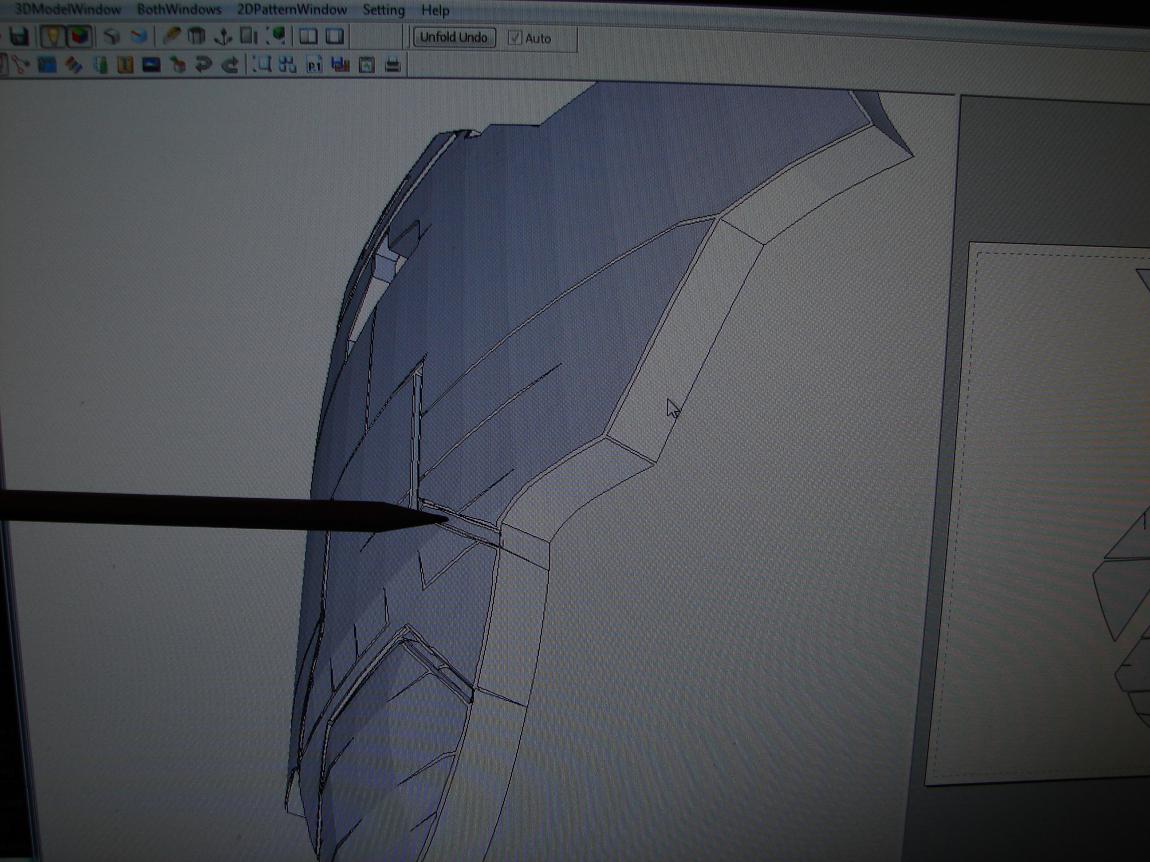Viewport: 1150px width, 862px height.
Task: Click the green cube with dotted frame icon
Action: [277, 37]
